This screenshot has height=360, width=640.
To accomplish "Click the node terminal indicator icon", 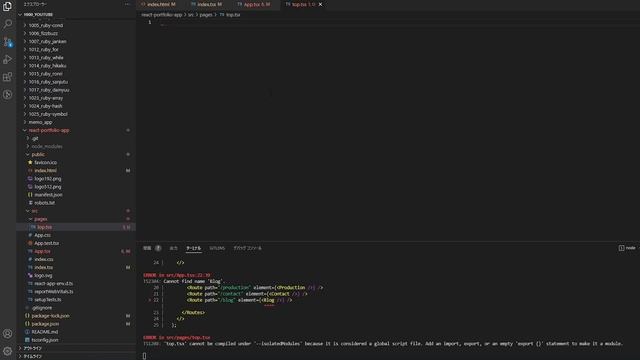I will (621, 248).
